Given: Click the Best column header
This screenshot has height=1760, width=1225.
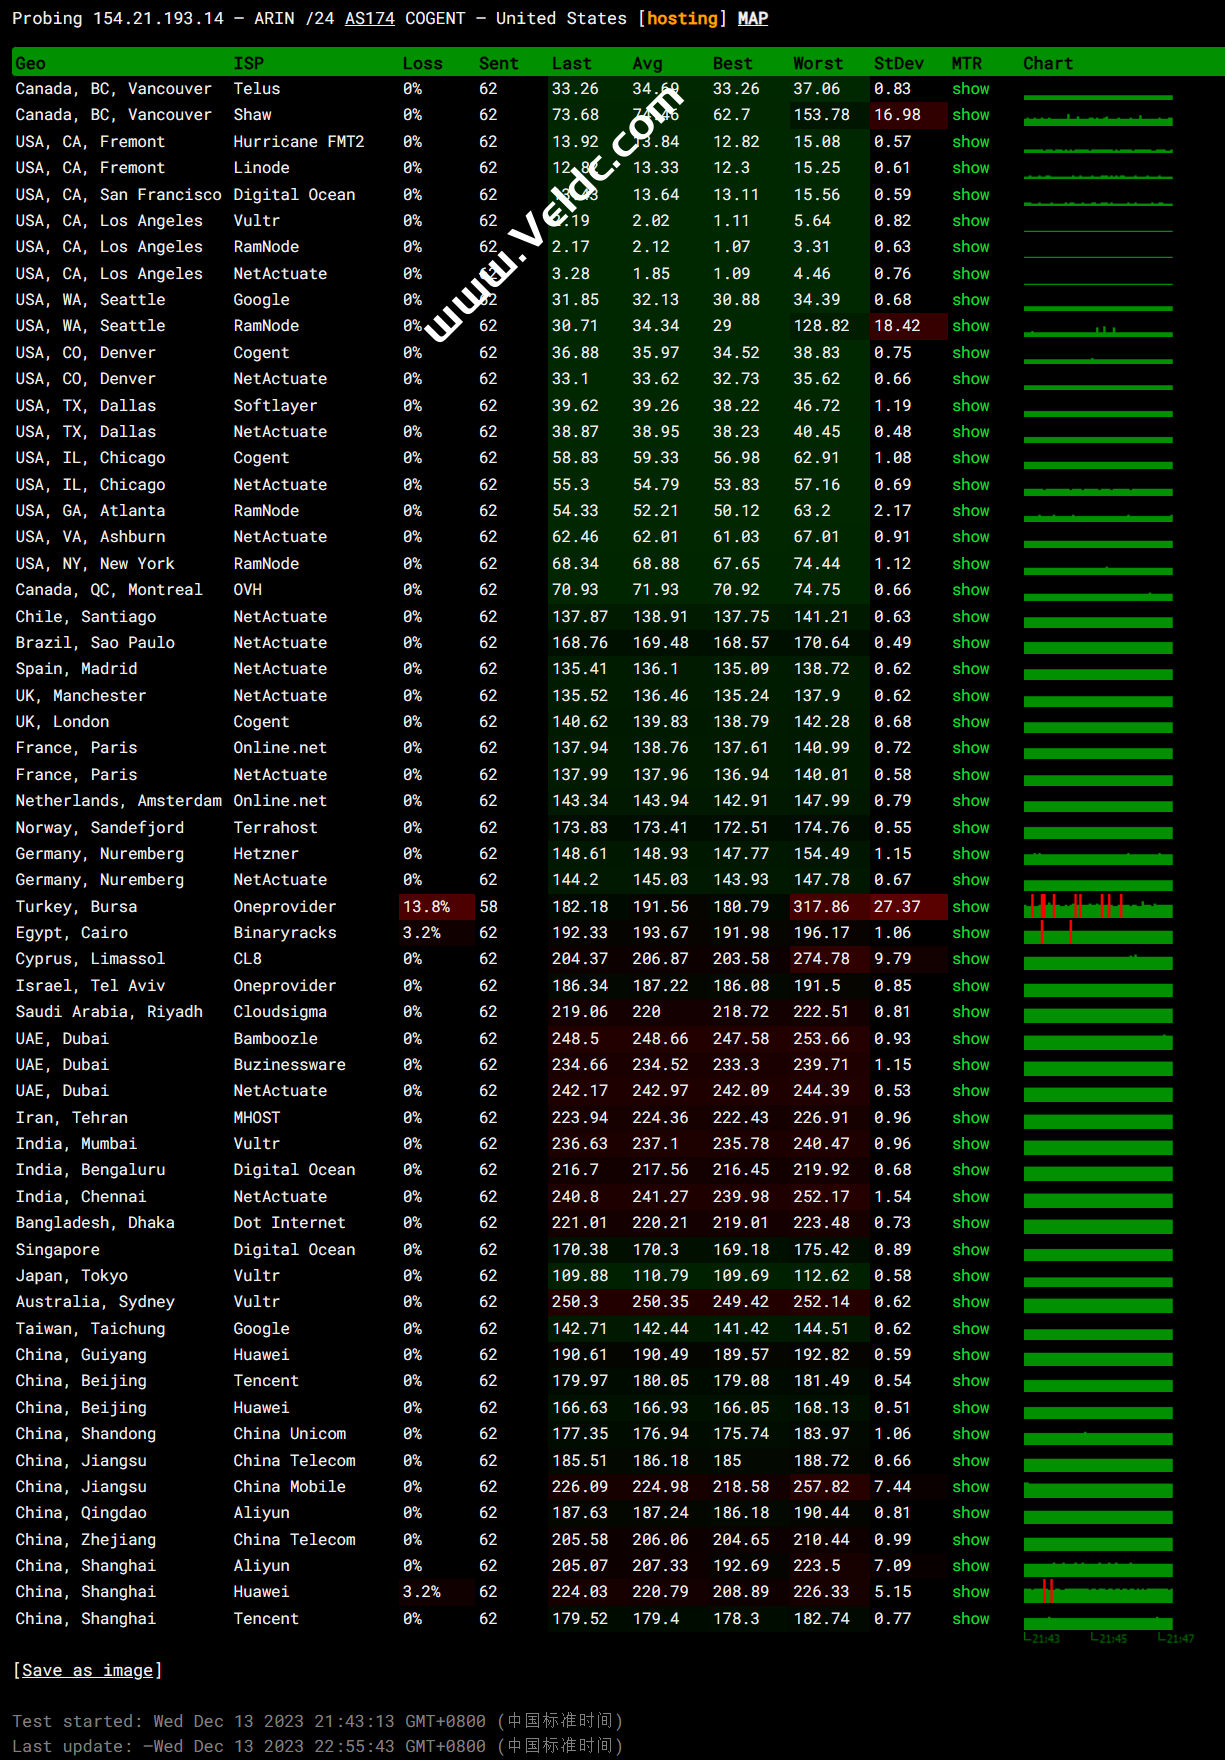Looking at the screenshot, I should pyautogui.click(x=732, y=63).
